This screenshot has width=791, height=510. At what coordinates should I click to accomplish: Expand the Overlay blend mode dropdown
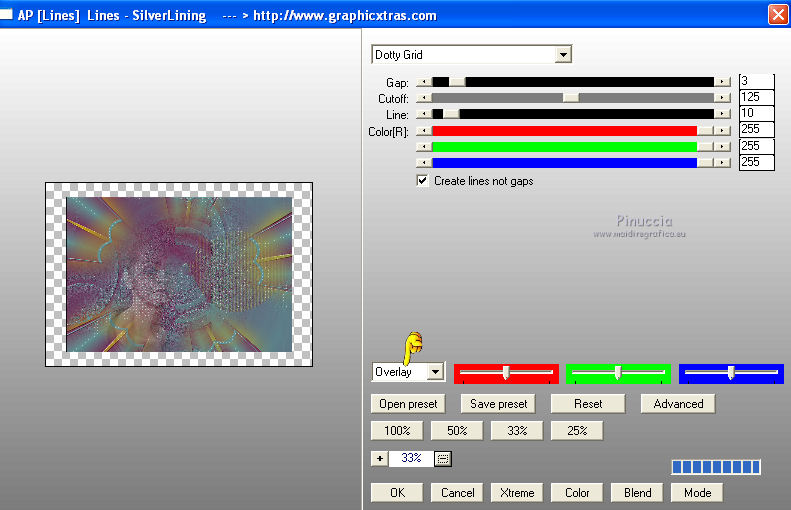pyautogui.click(x=434, y=372)
